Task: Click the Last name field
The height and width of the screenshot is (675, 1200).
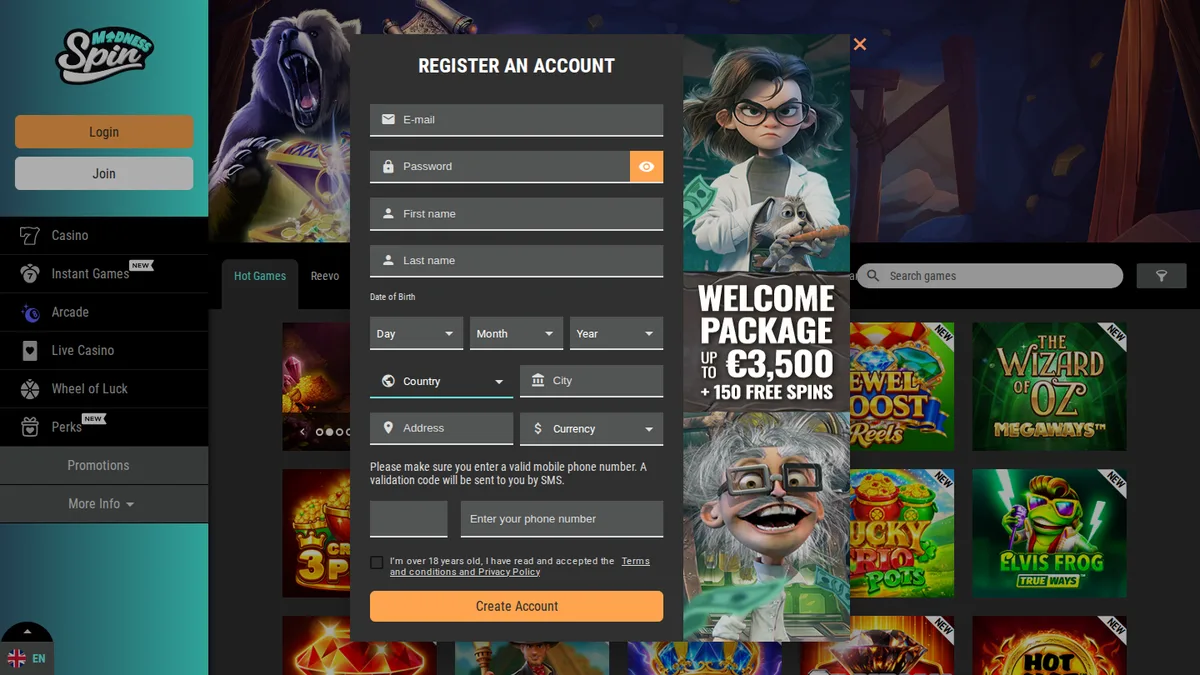Action: coord(516,261)
